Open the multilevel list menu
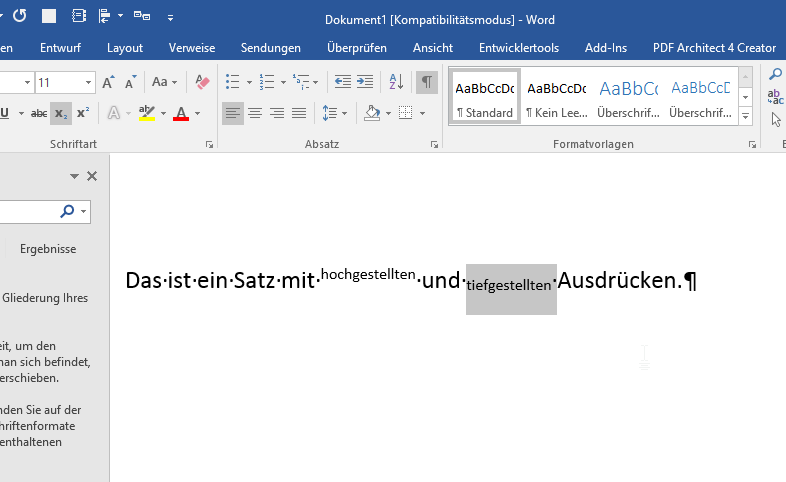Image resolution: width=786 pixels, height=482 pixels. (305, 82)
